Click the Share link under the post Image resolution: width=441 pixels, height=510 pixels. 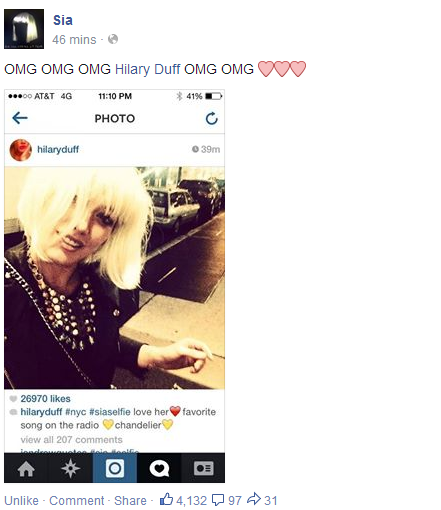point(130,501)
